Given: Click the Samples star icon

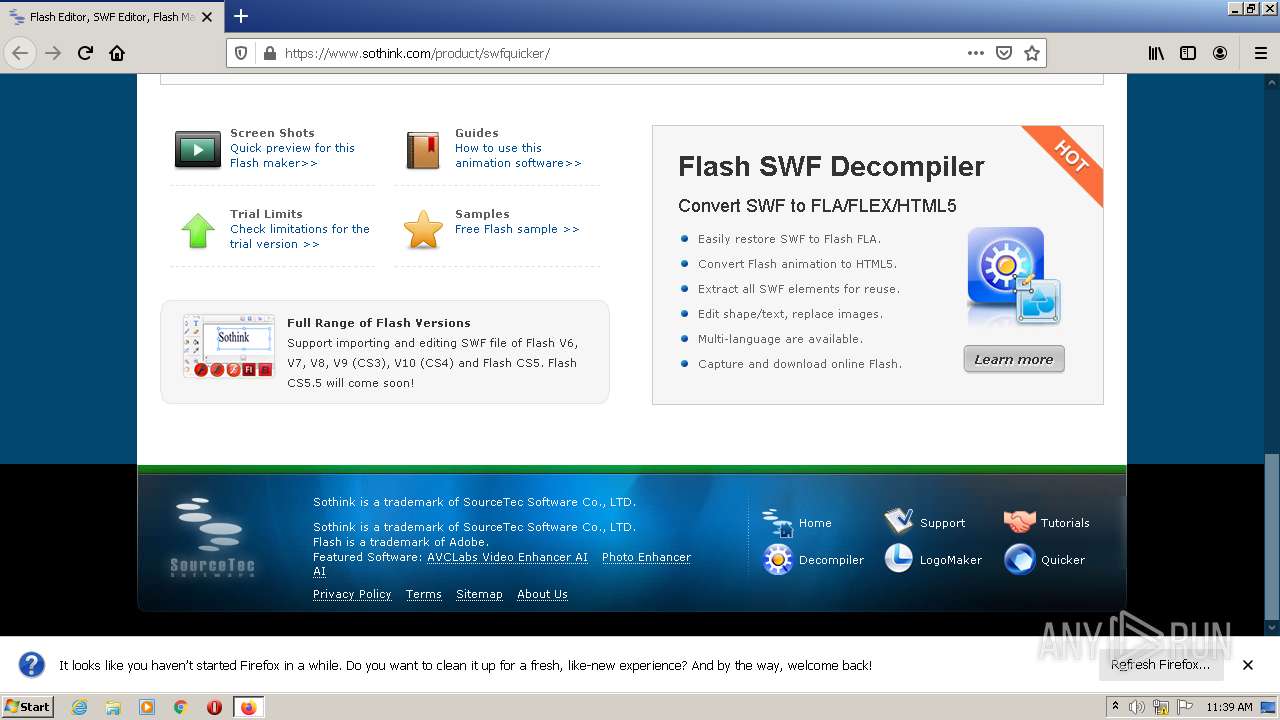Looking at the screenshot, I should [x=423, y=230].
